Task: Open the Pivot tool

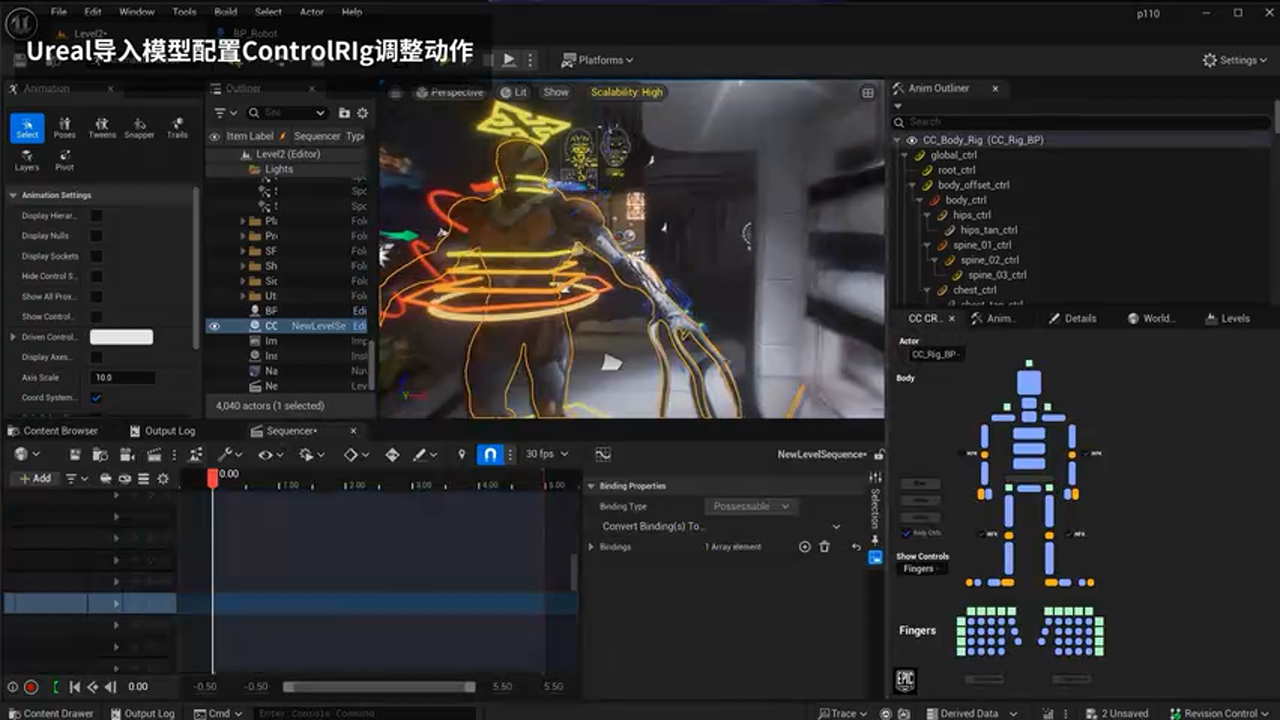Action: 65,160
